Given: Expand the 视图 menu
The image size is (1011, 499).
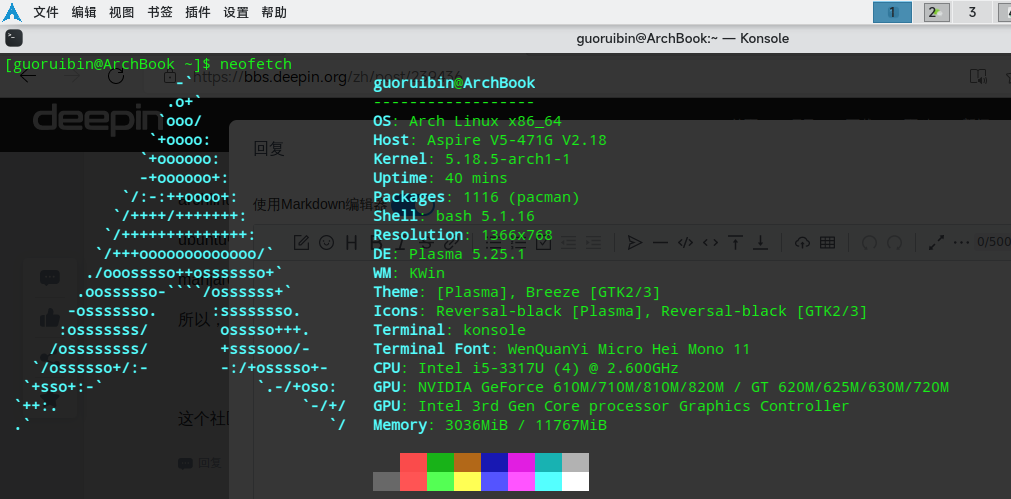Looking at the screenshot, I should point(121,12).
